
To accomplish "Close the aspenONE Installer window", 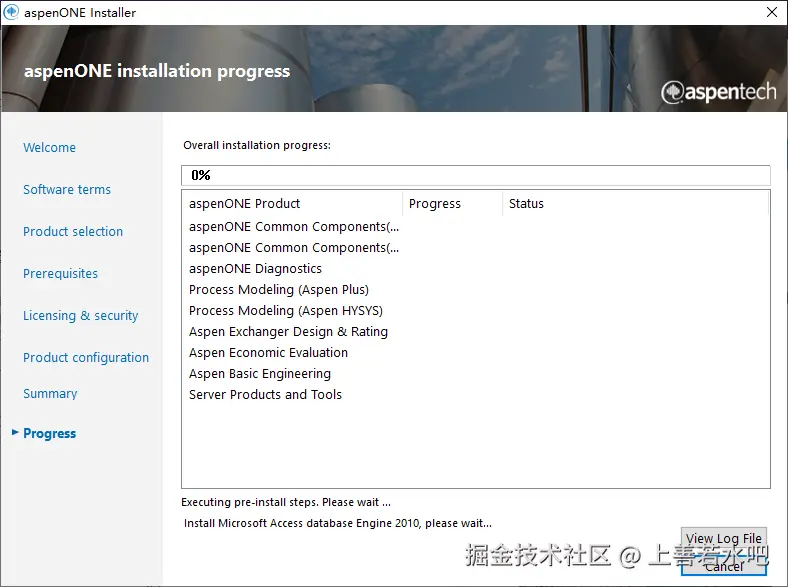I will click(x=772, y=12).
